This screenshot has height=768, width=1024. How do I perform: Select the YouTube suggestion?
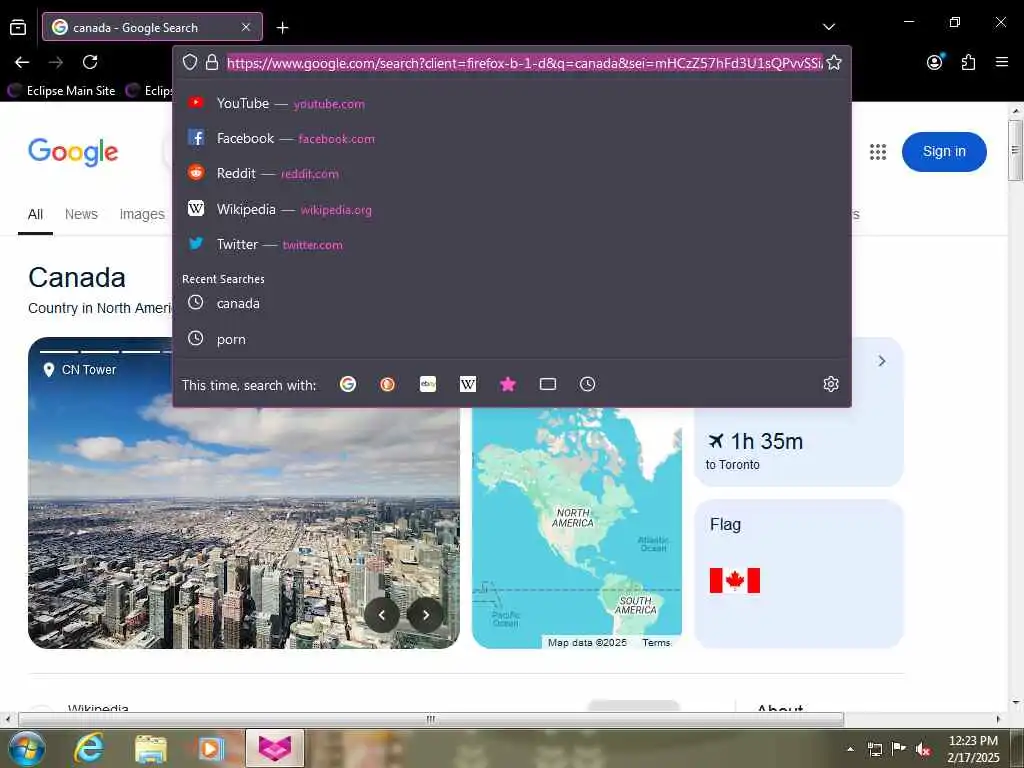[512, 103]
